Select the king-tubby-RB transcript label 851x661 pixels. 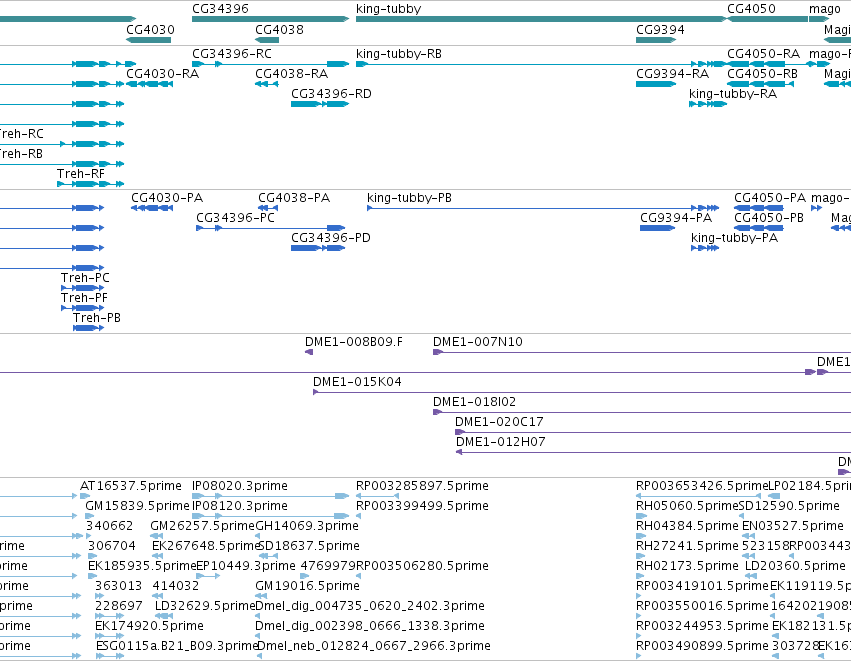pos(399,54)
